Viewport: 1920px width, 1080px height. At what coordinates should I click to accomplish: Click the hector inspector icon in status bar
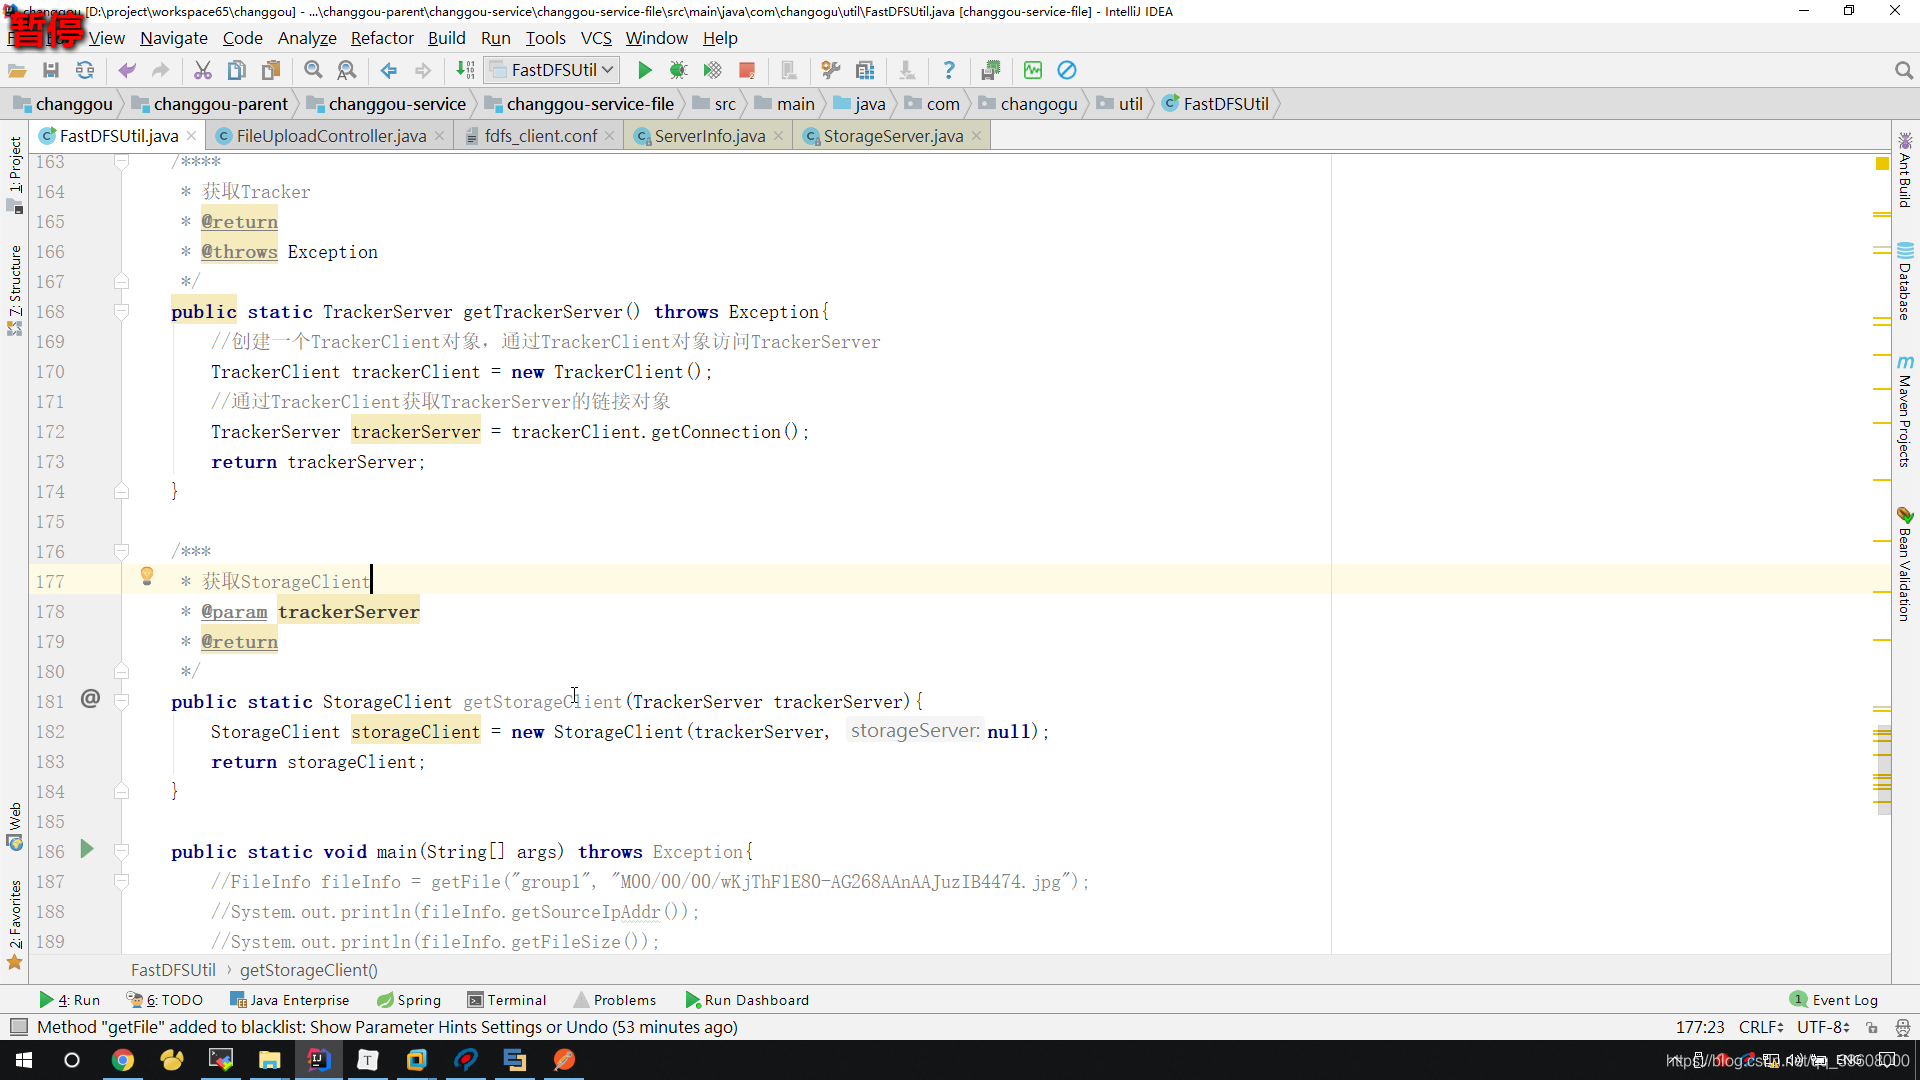pos(1902,1027)
